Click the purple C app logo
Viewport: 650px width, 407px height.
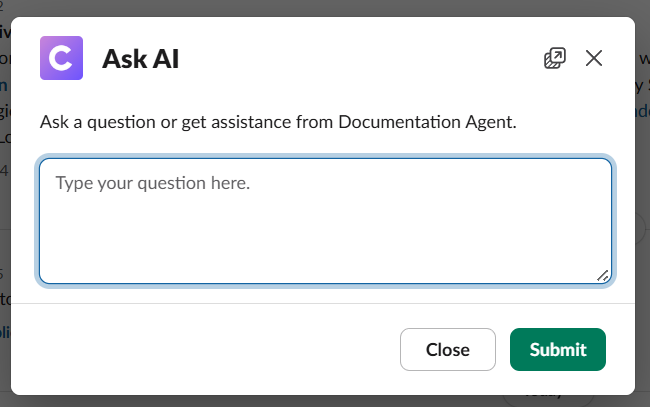pyautogui.click(x=60, y=58)
